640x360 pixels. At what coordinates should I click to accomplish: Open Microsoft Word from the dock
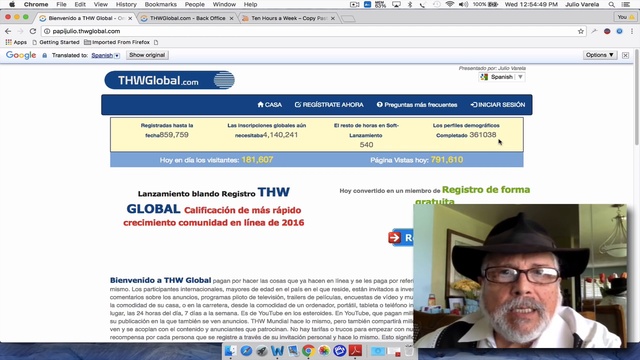point(277,351)
